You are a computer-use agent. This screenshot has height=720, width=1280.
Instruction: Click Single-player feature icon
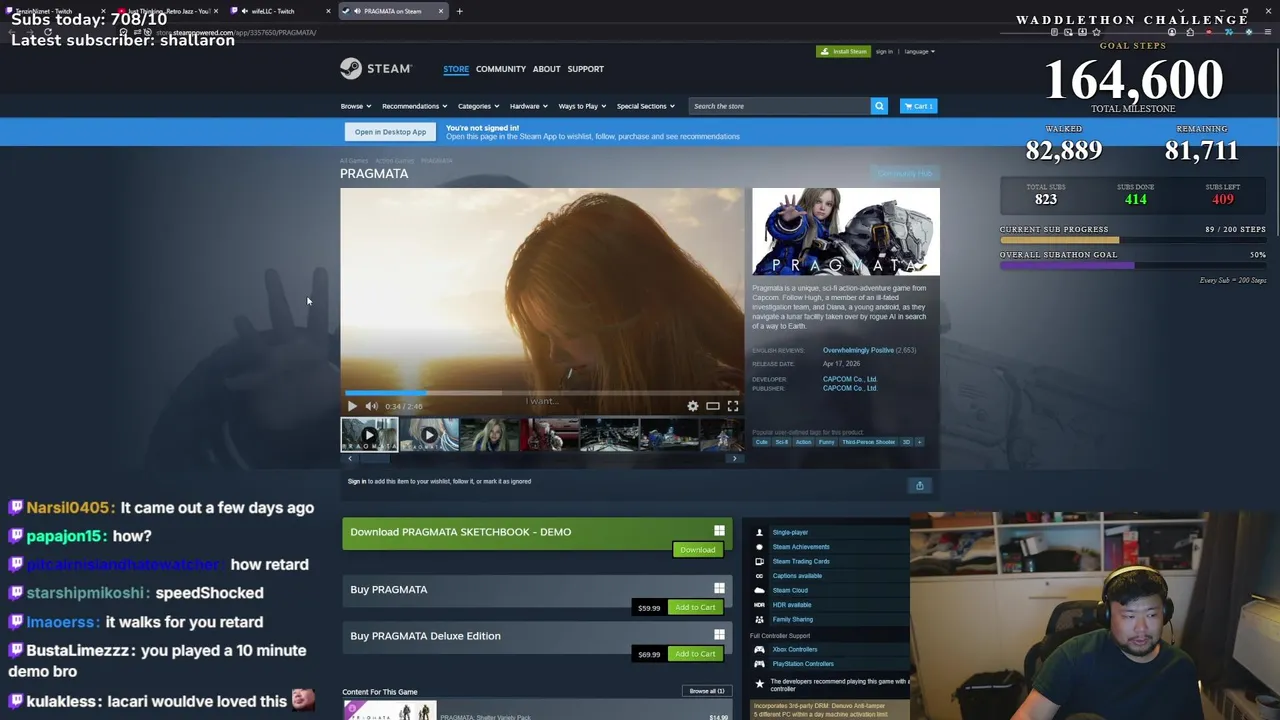759,532
